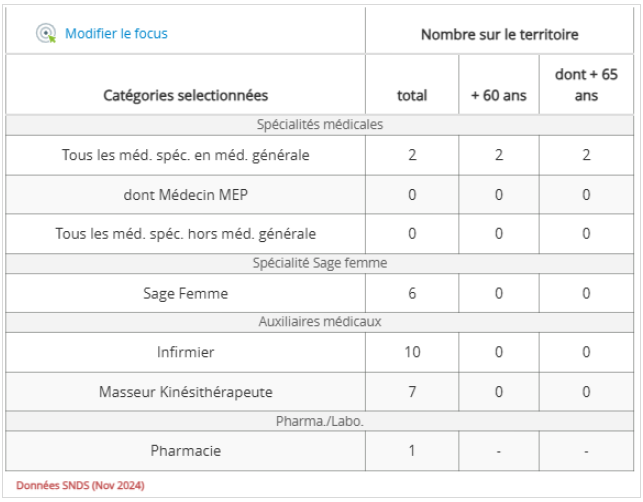This screenshot has height=502, width=643.
Task: Select the Pharmacie row label
Action: [x=186, y=451]
